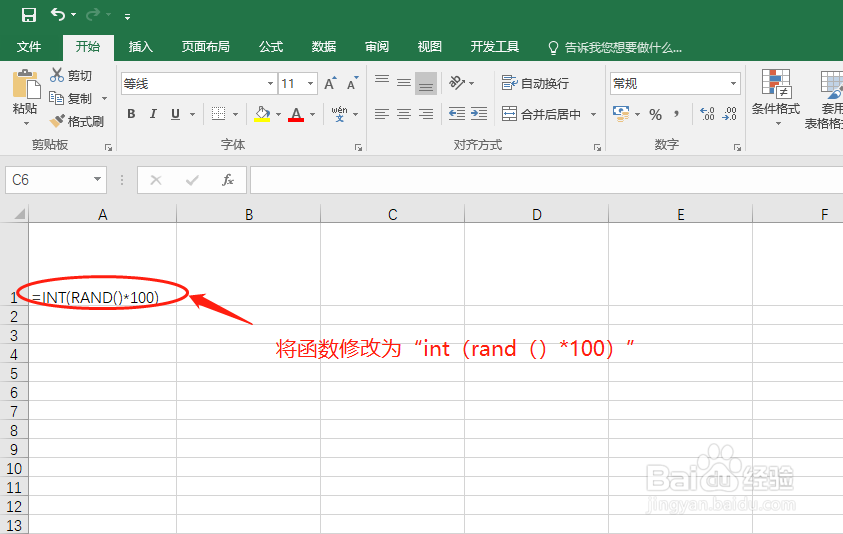Switch to the 页面布局 tab
Image resolution: width=843 pixels, height=534 pixels.
tap(205, 47)
